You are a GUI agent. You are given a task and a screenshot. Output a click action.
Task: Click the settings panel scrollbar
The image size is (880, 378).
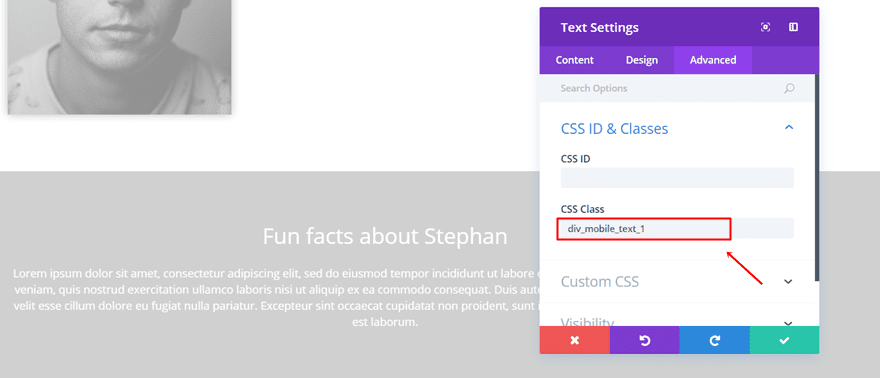817,177
